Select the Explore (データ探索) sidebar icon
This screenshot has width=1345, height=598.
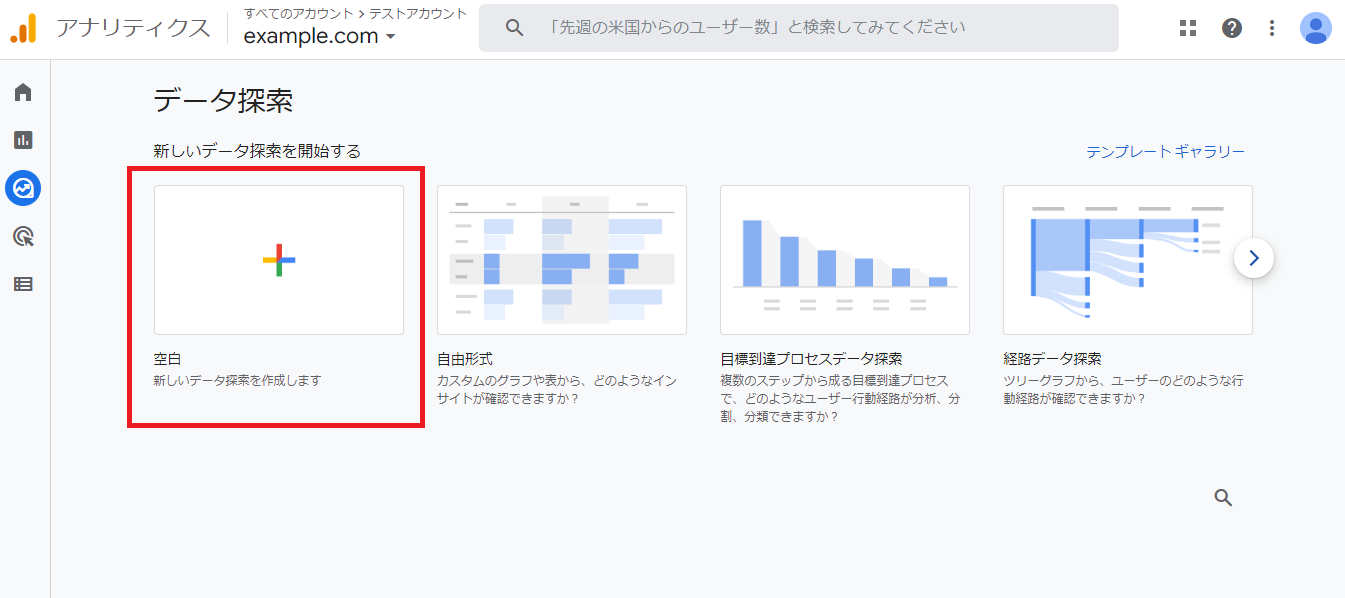coord(23,188)
